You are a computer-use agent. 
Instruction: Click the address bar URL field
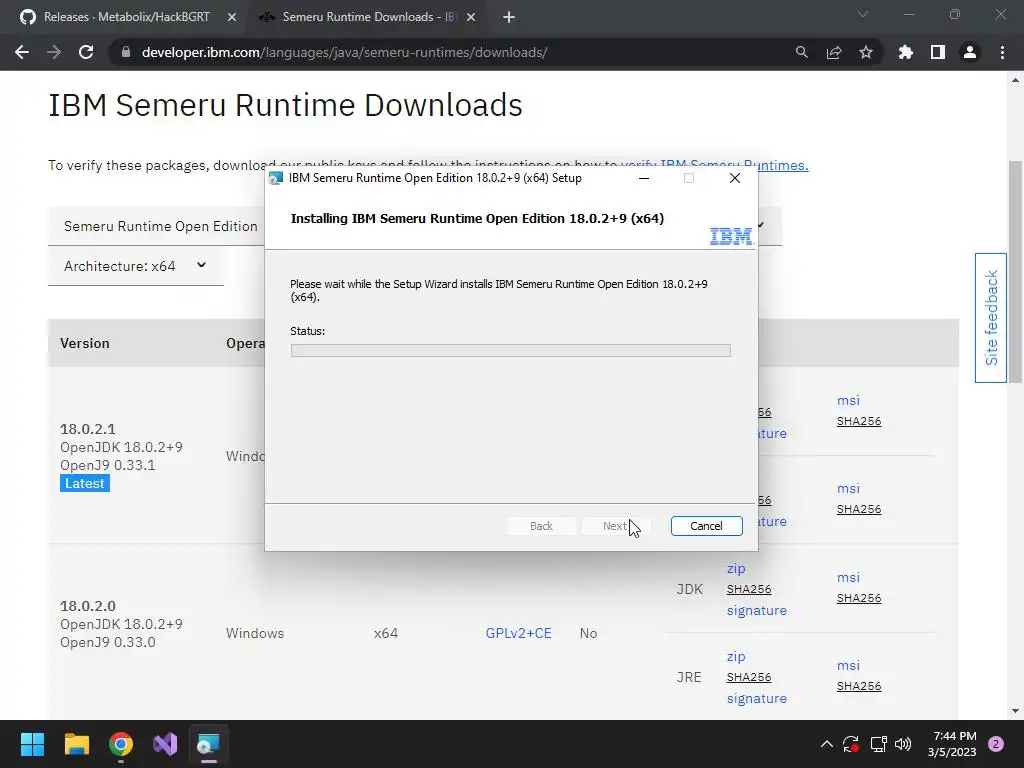pos(344,52)
